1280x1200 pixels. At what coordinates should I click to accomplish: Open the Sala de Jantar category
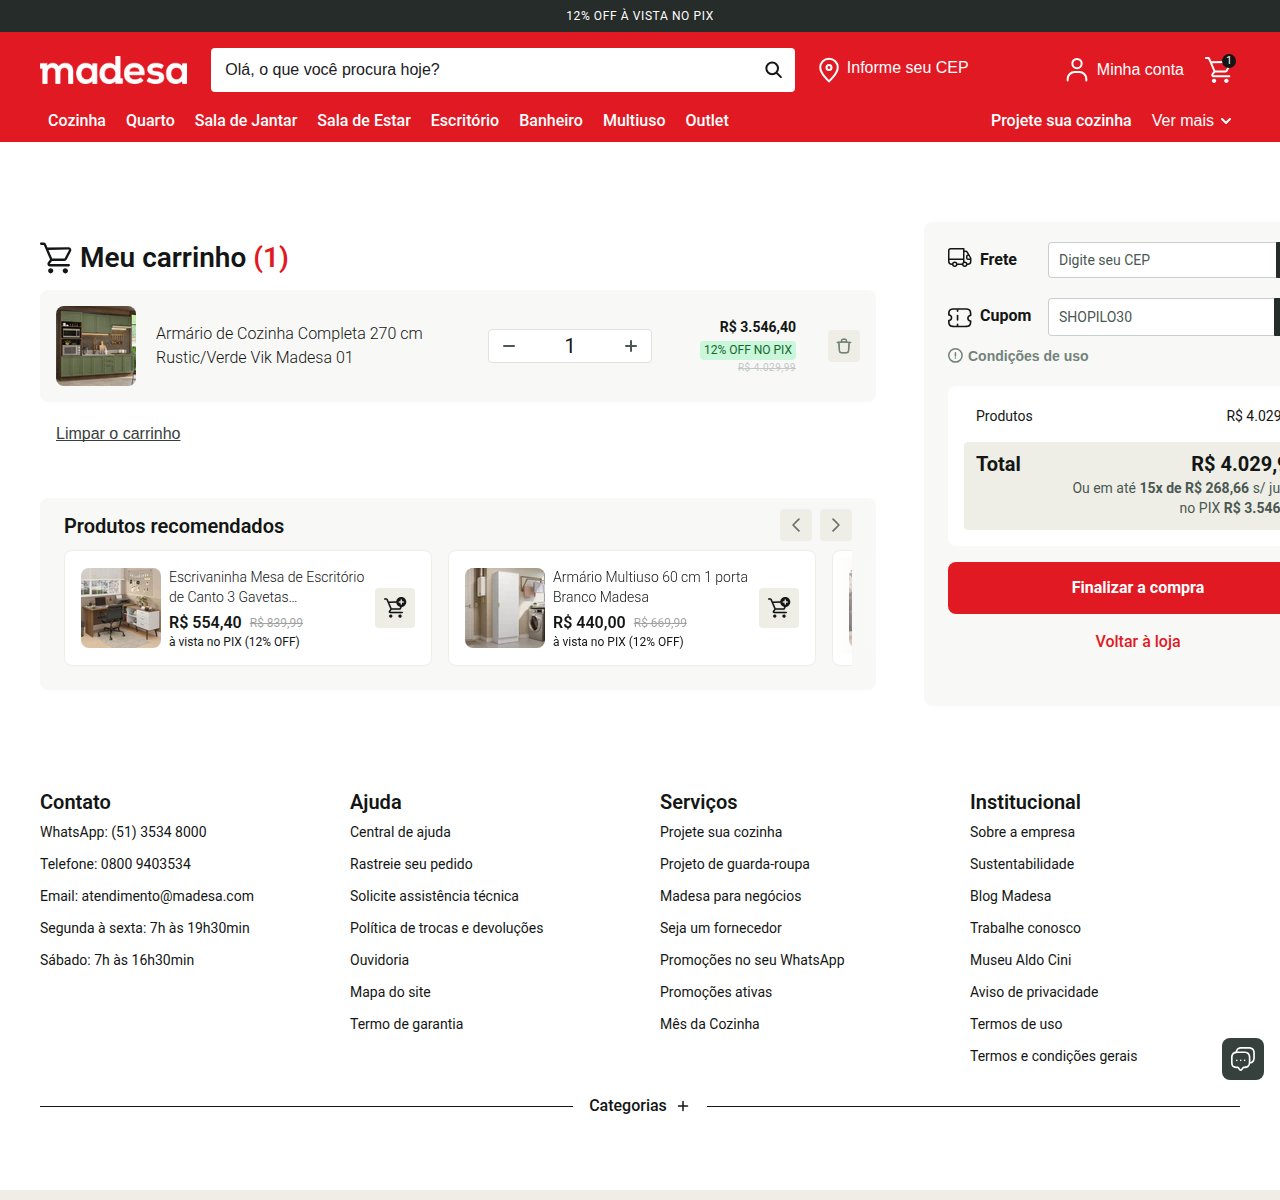point(246,120)
